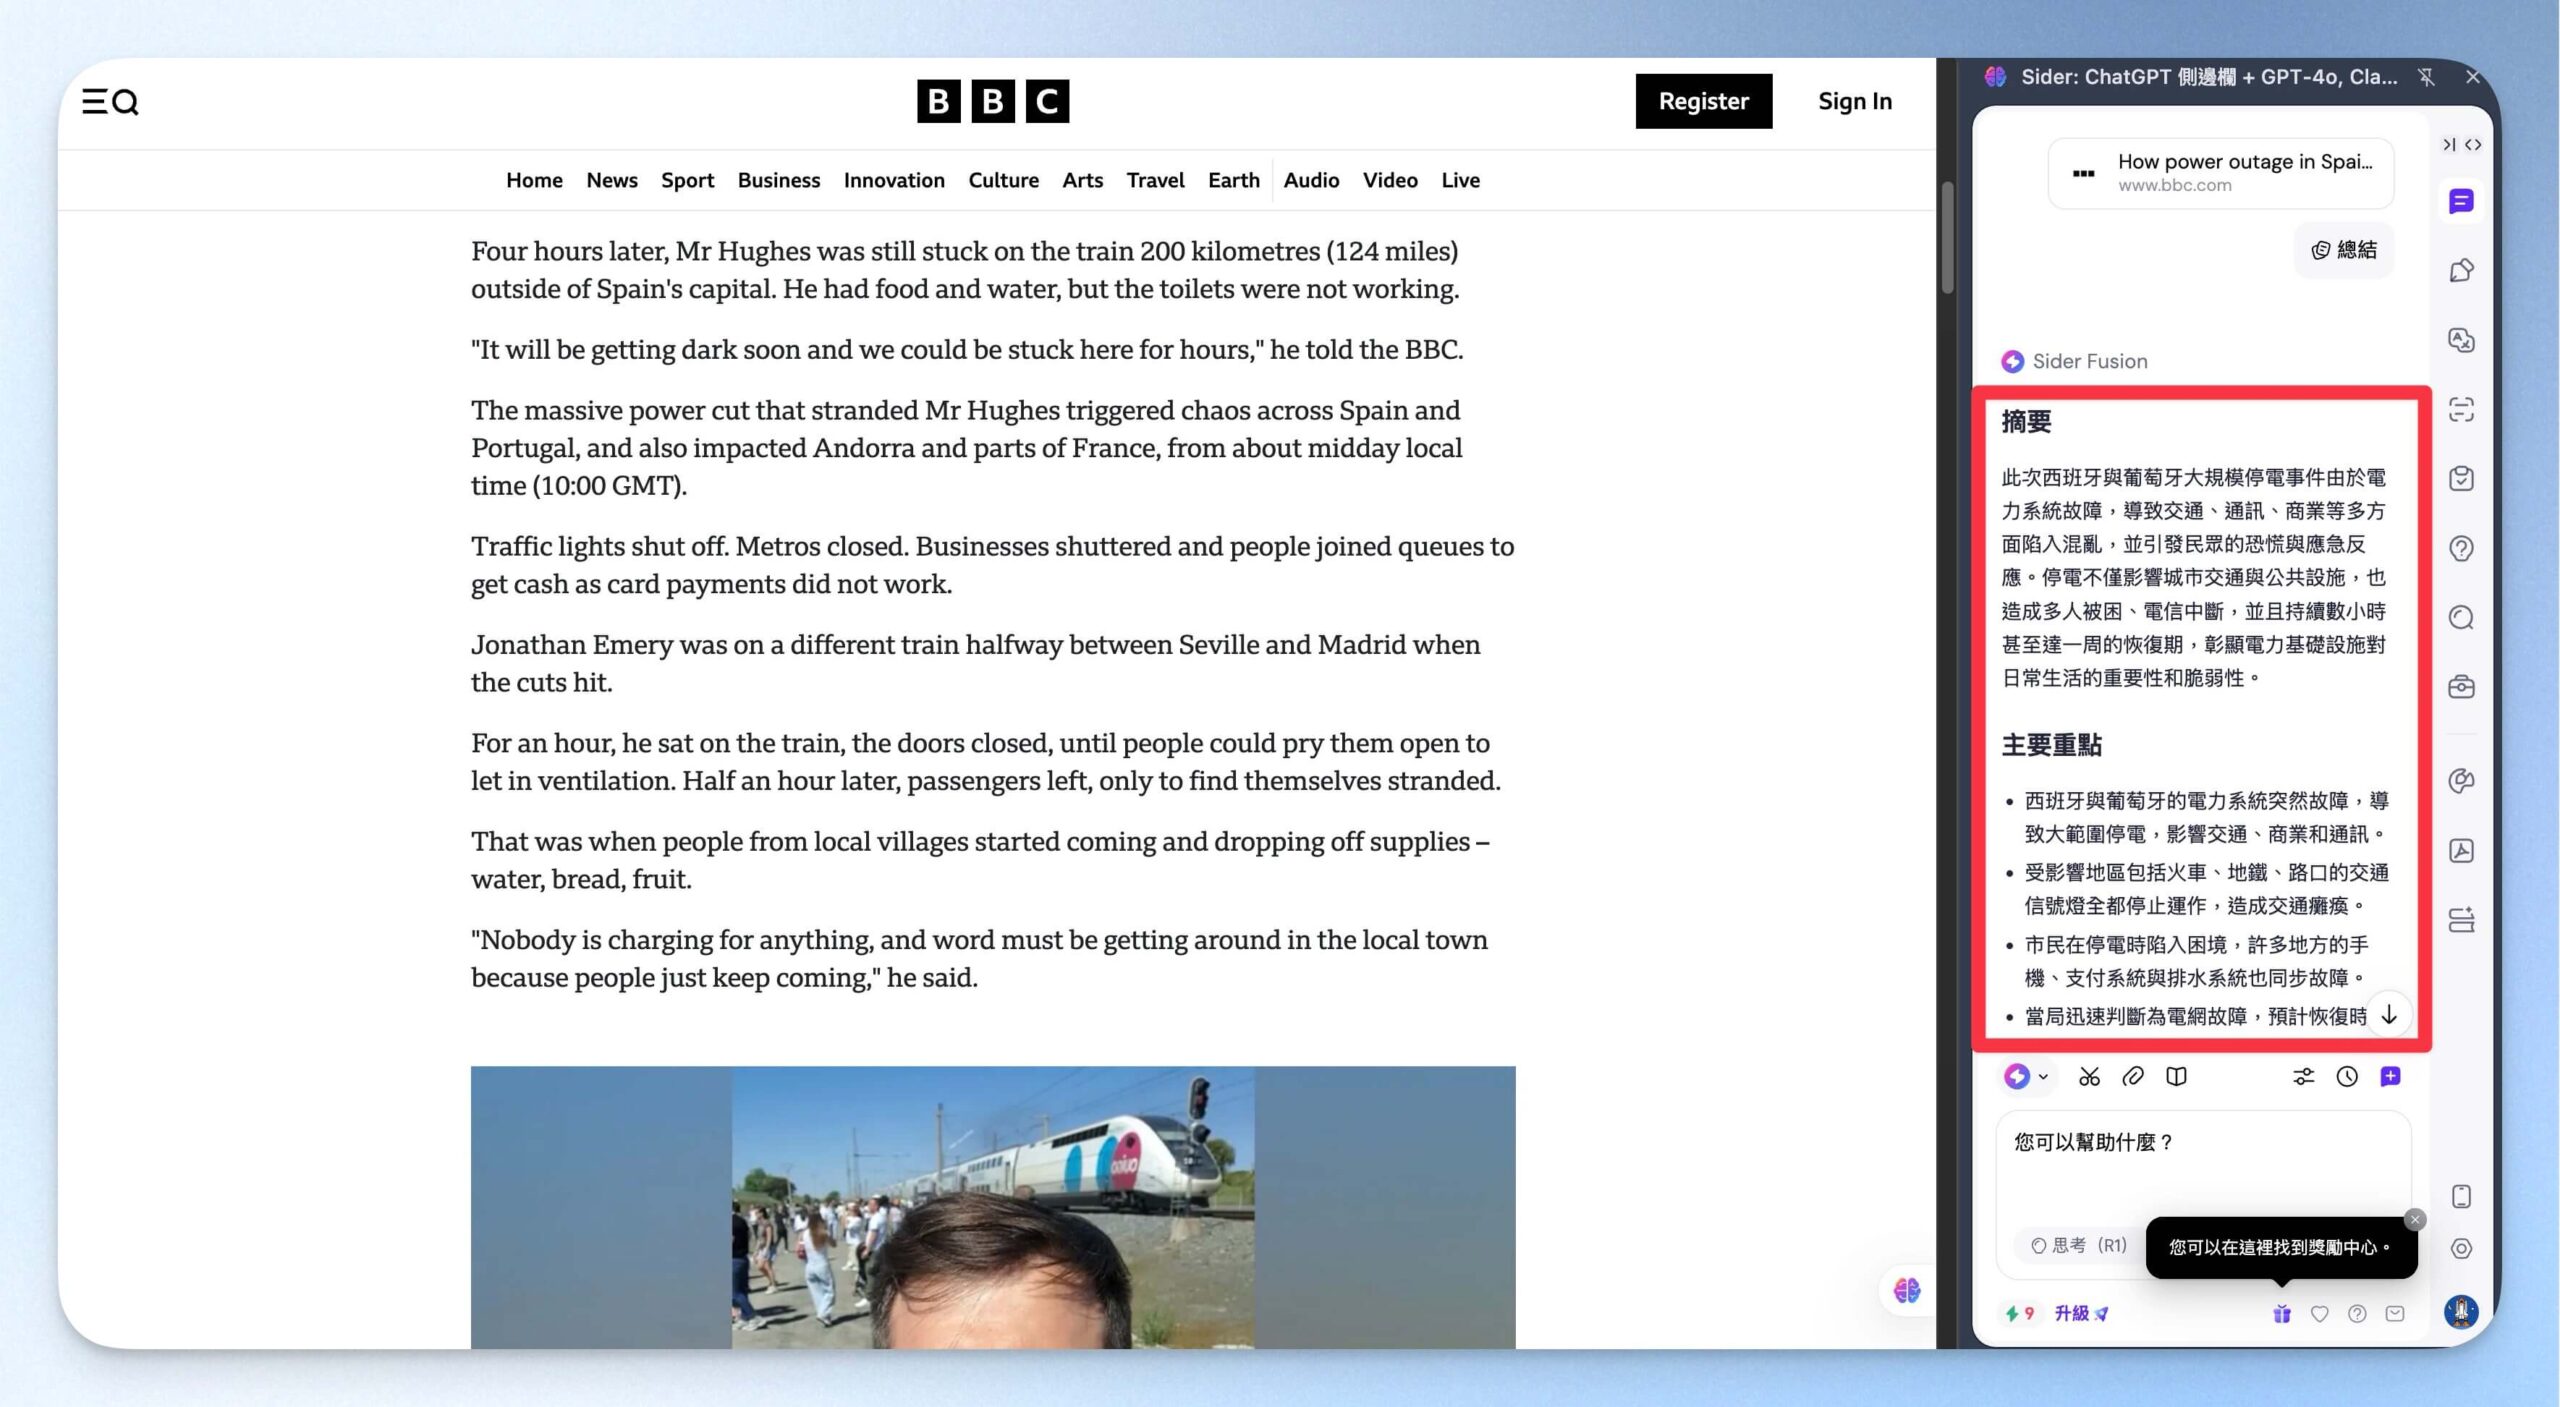Click the 總結 summarize button
The width and height of the screenshot is (2560, 1407).
pos(2343,250)
